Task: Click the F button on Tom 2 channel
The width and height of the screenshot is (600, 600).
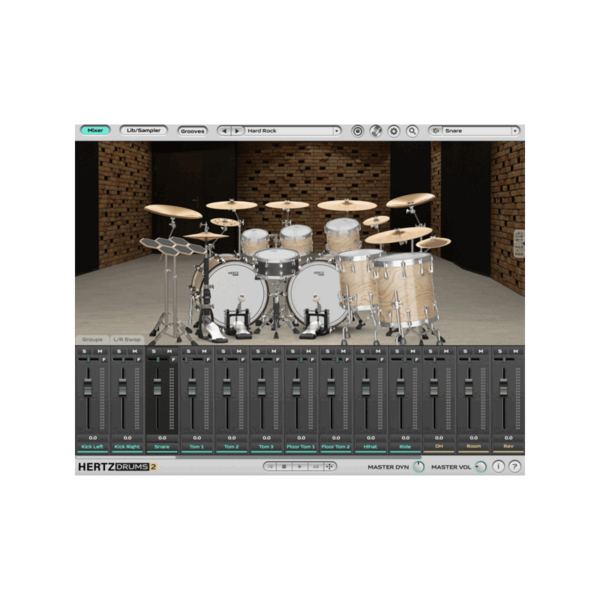Action: (x=243, y=360)
